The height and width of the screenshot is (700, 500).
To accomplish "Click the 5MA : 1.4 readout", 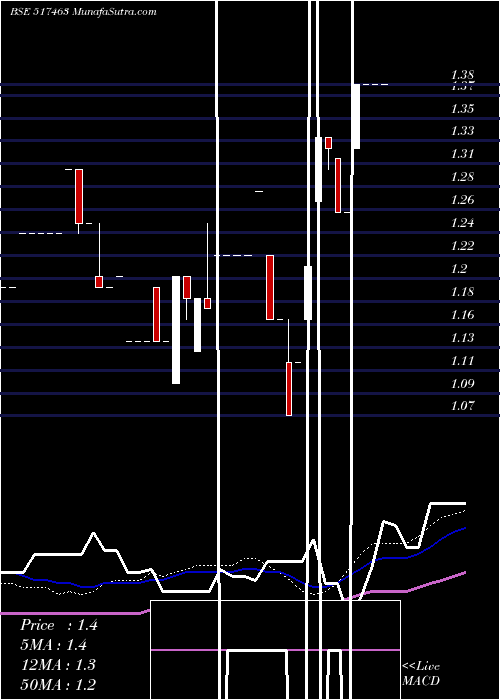I will click(x=53, y=645).
